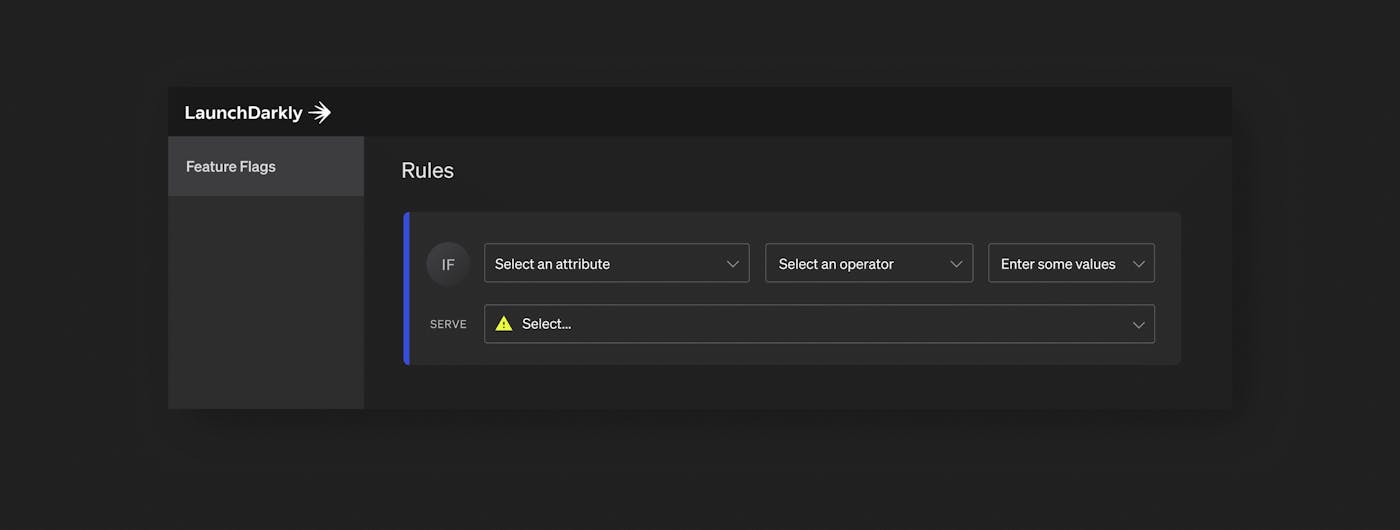Click the blank space right of Rules heading
This screenshot has height=530, width=1400.
800,171
